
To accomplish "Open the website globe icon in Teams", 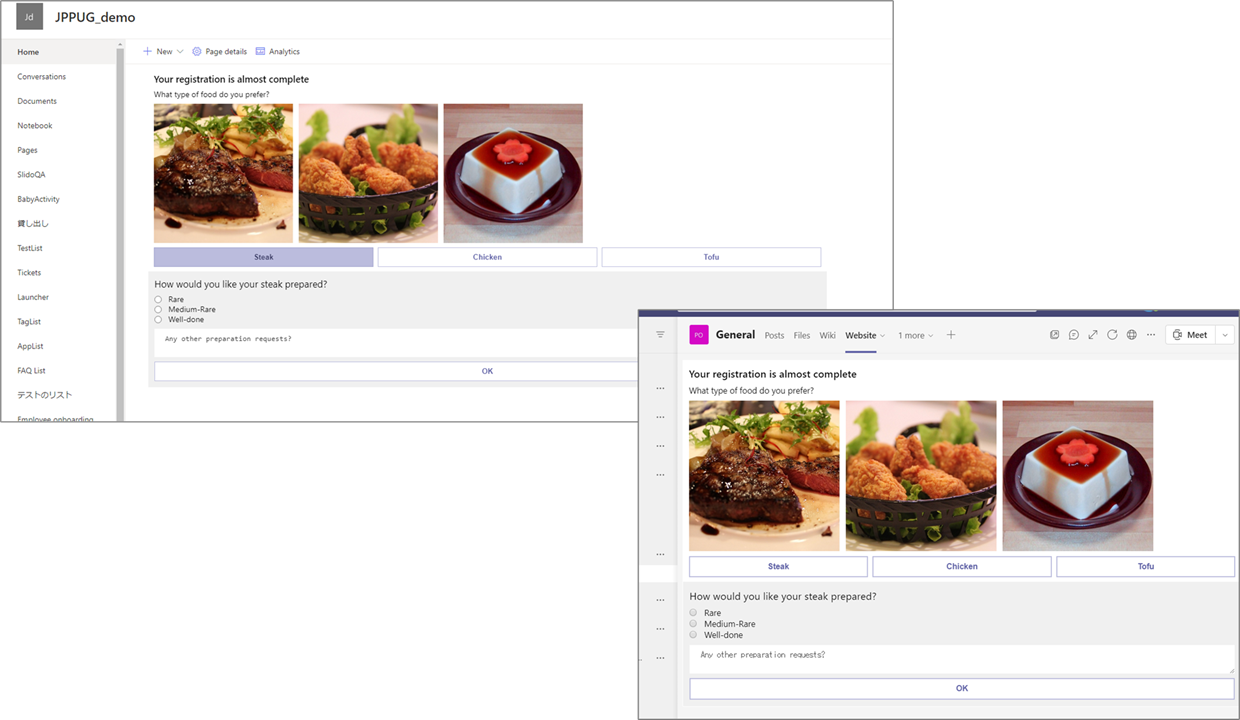I will pyautogui.click(x=1131, y=335).
